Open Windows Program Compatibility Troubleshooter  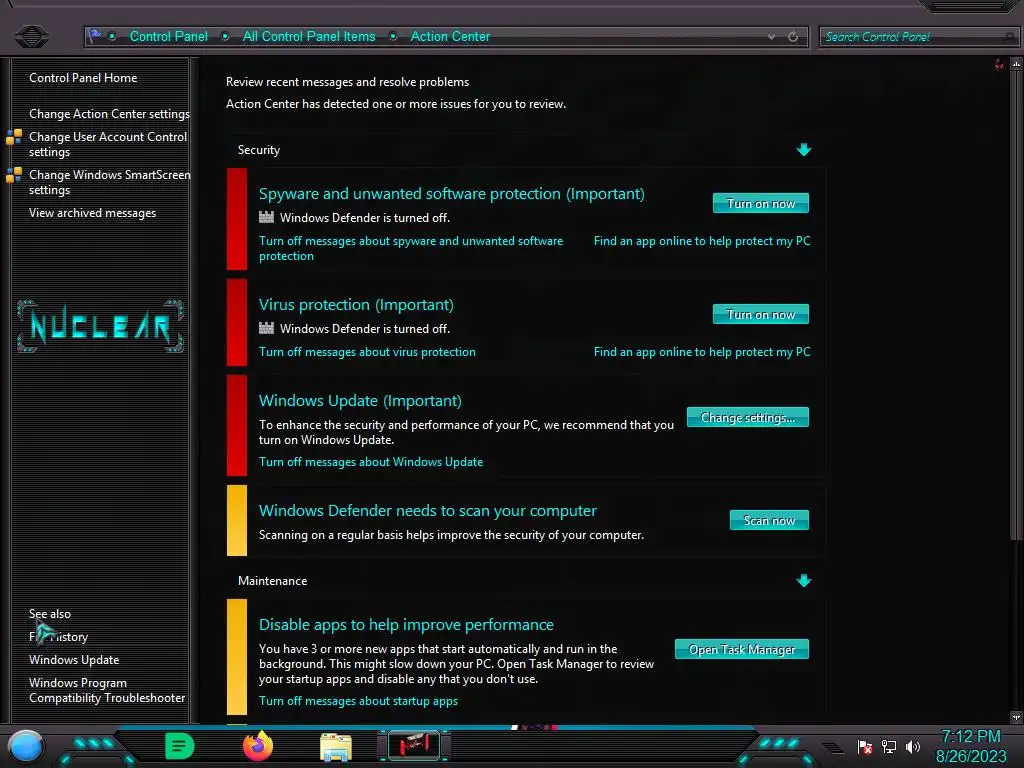(x=107, y=690)
